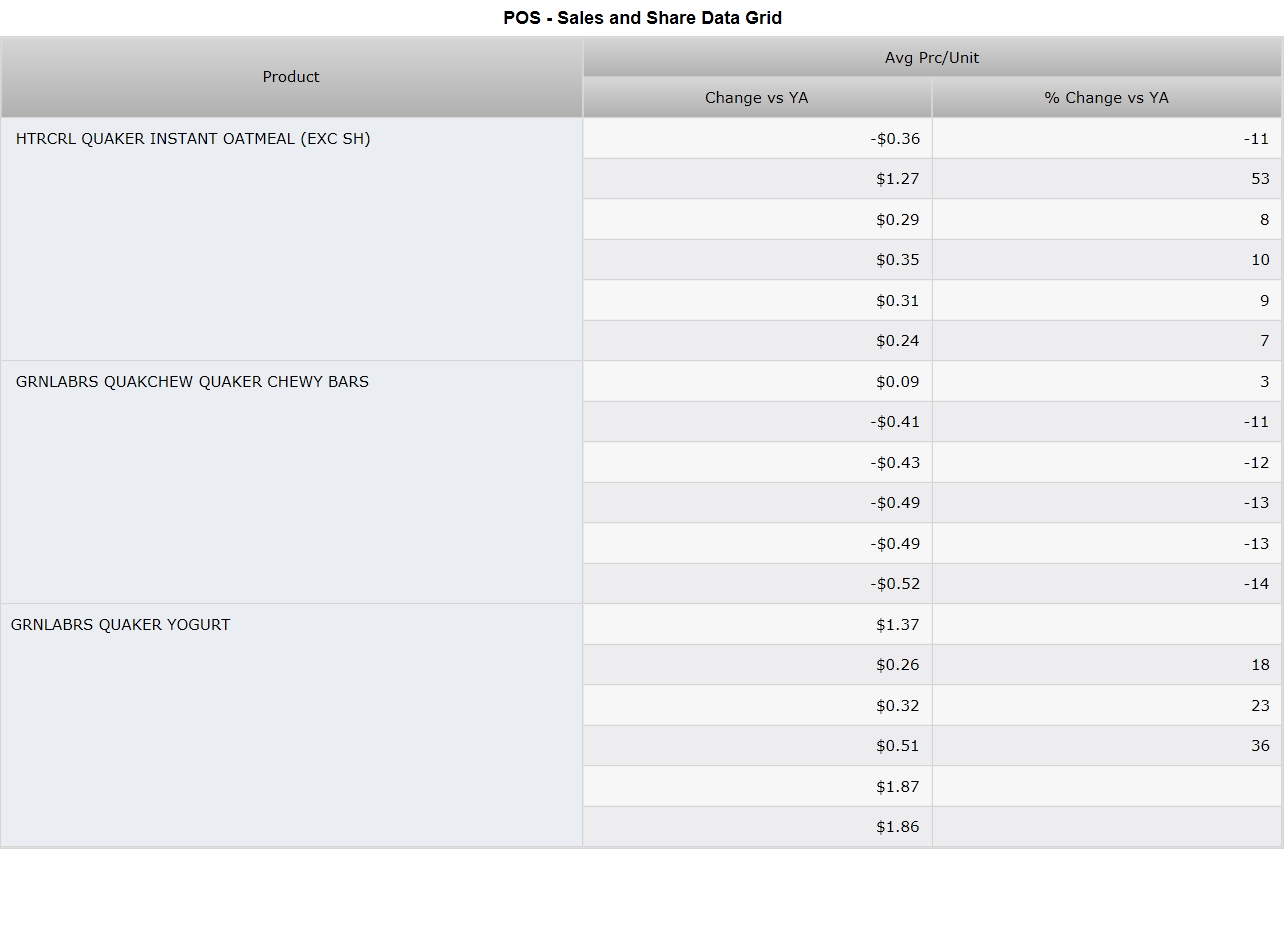Select GRNLABRS QUAKCHEW QUAKER CHEWY BARS product

coord(292,482)
